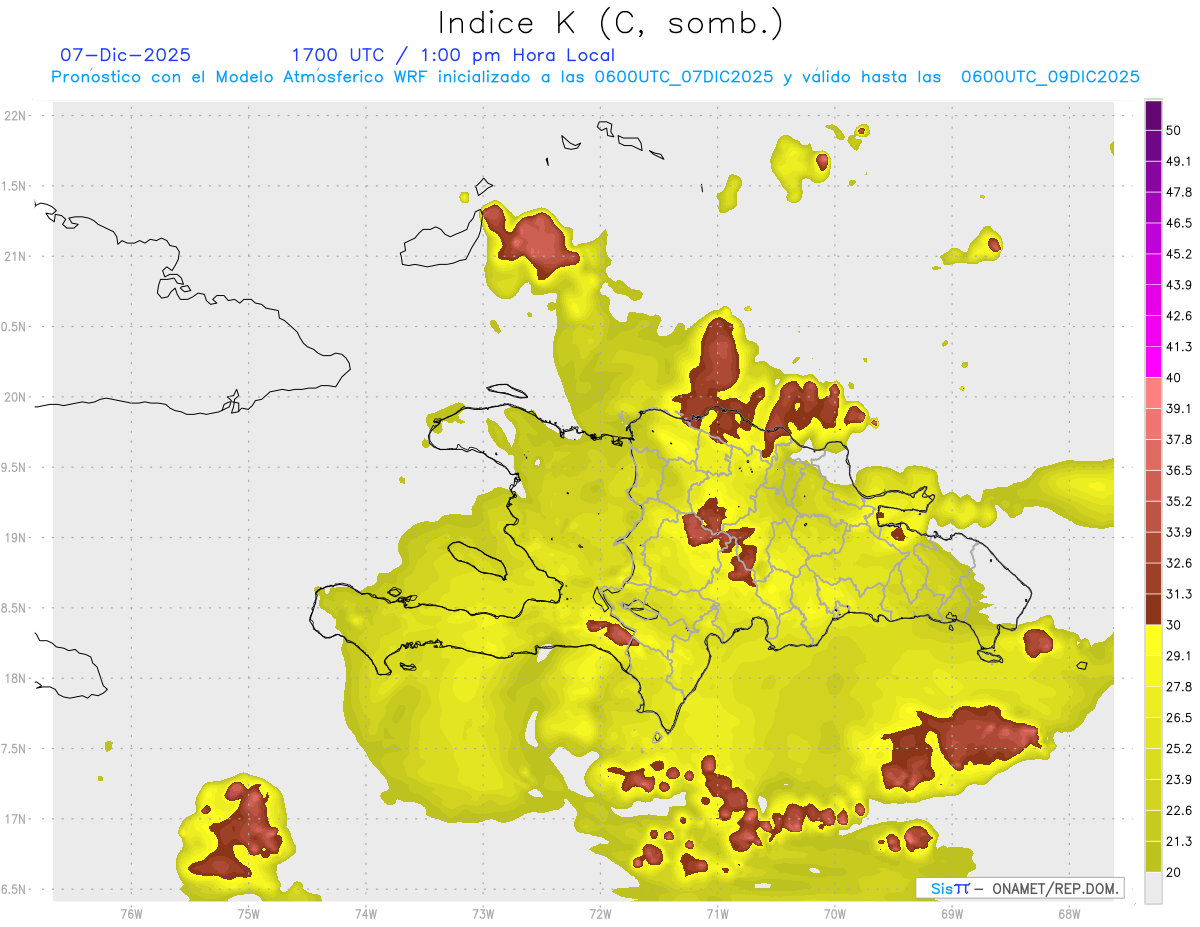Click the magenta swatch between 41.3 and 40
The image size is (1200, 927).
1153,363
